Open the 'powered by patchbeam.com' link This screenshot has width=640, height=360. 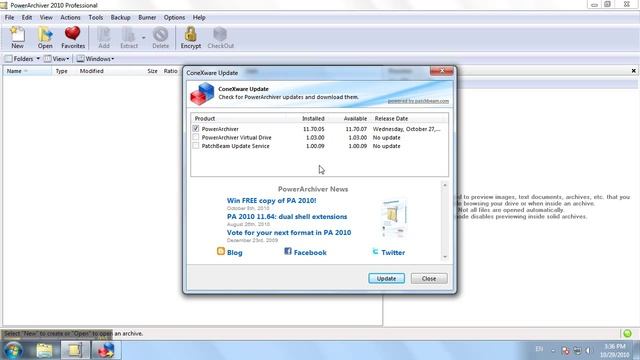[418, 101]
